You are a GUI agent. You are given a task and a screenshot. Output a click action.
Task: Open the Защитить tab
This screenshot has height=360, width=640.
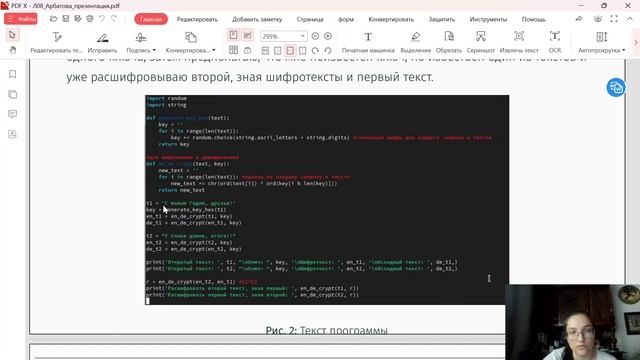442,19
